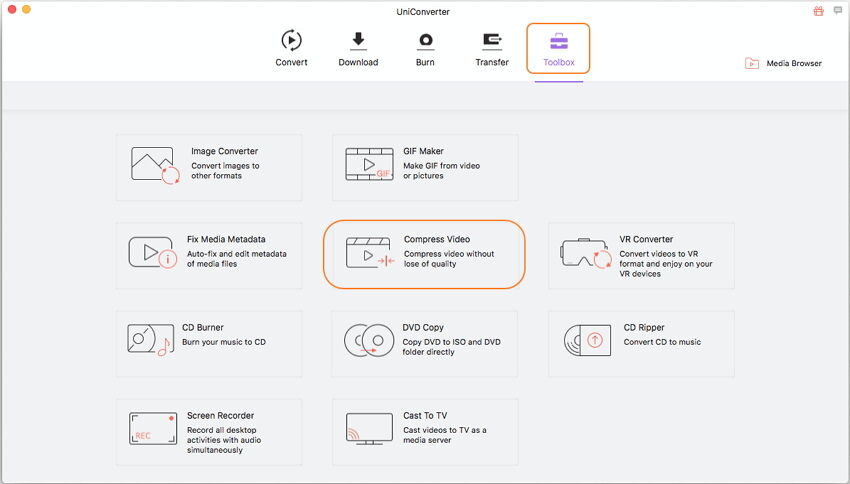Click 'Convert CD to music' text
Image resolution: width=850 pixels, height=484 pixels.
click(662, 342)
